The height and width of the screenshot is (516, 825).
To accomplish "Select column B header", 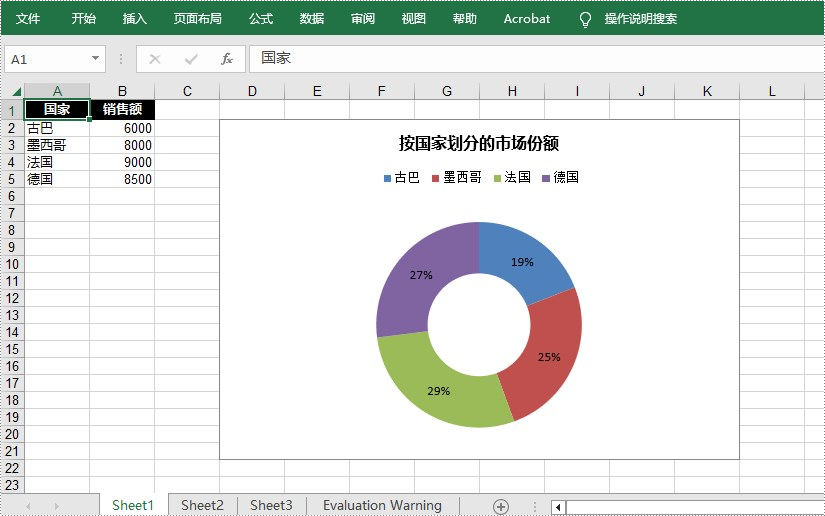I will click(x=122, y=91).
